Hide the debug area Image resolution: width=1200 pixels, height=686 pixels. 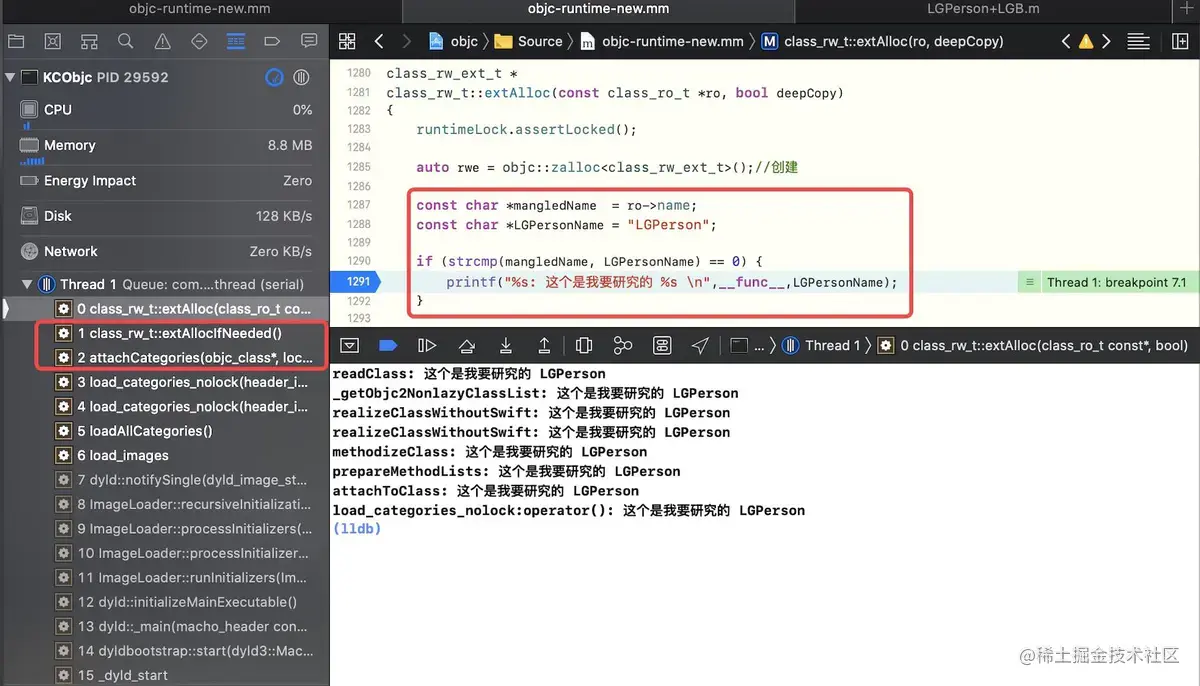349,345
